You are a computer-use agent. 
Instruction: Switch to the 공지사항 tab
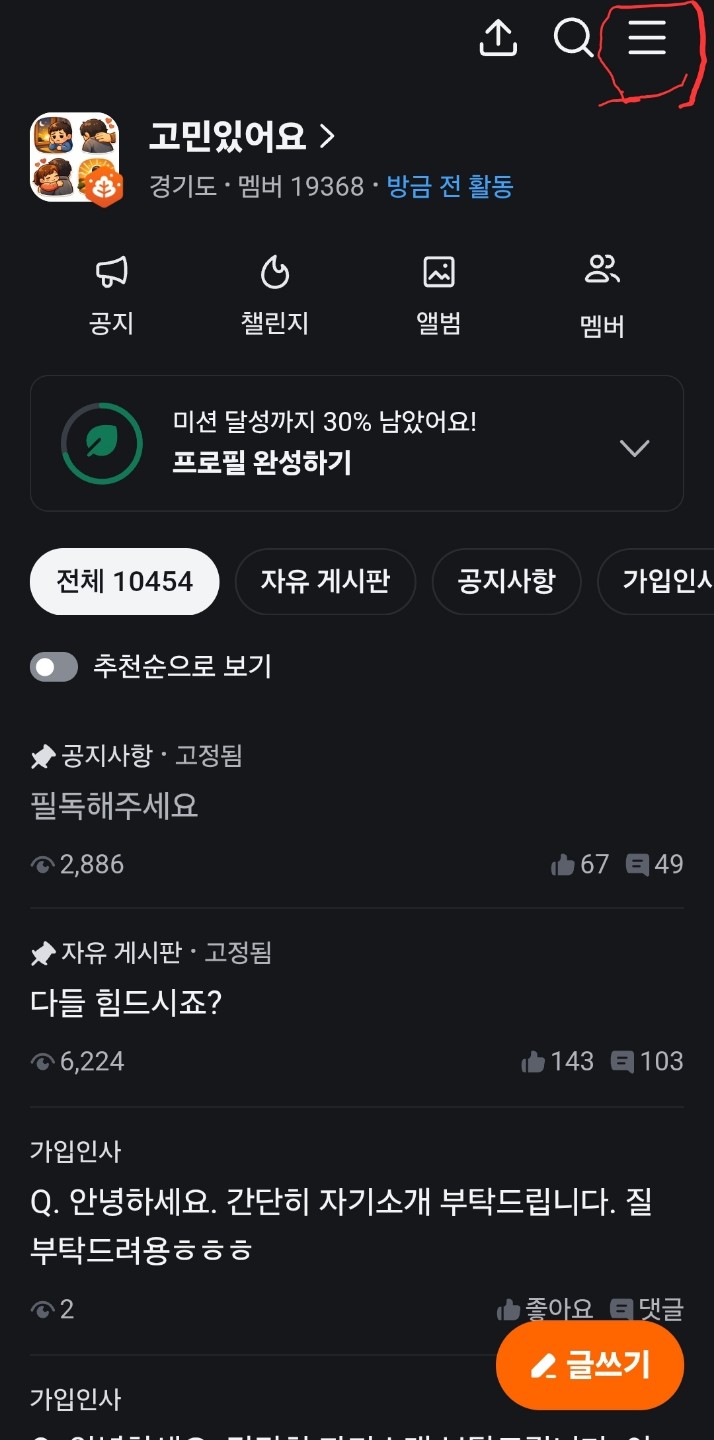(x=506, y=581)
